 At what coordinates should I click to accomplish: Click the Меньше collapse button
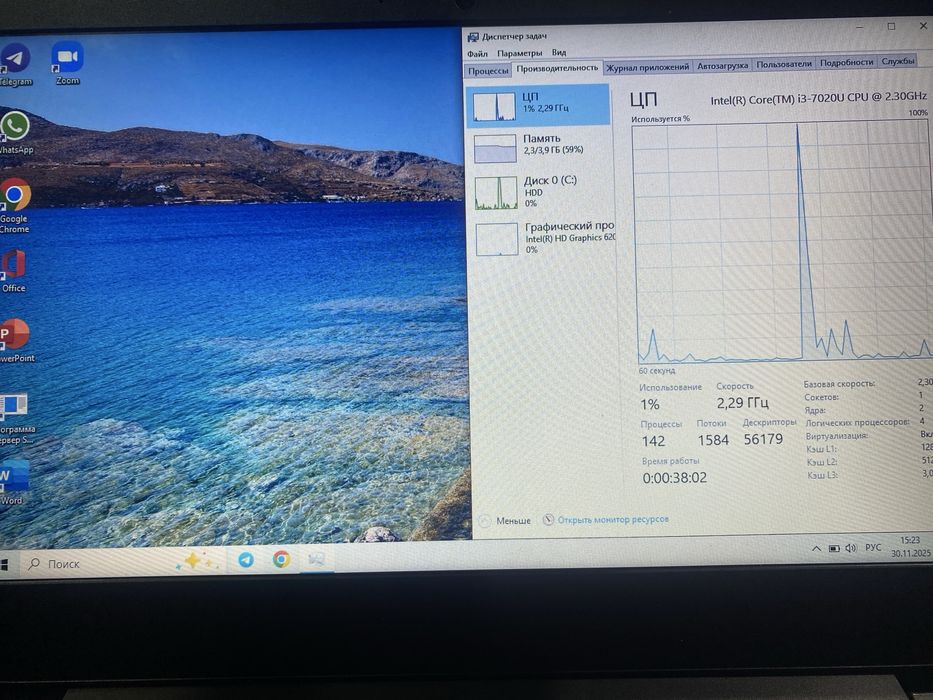click(x=506, y=521)
